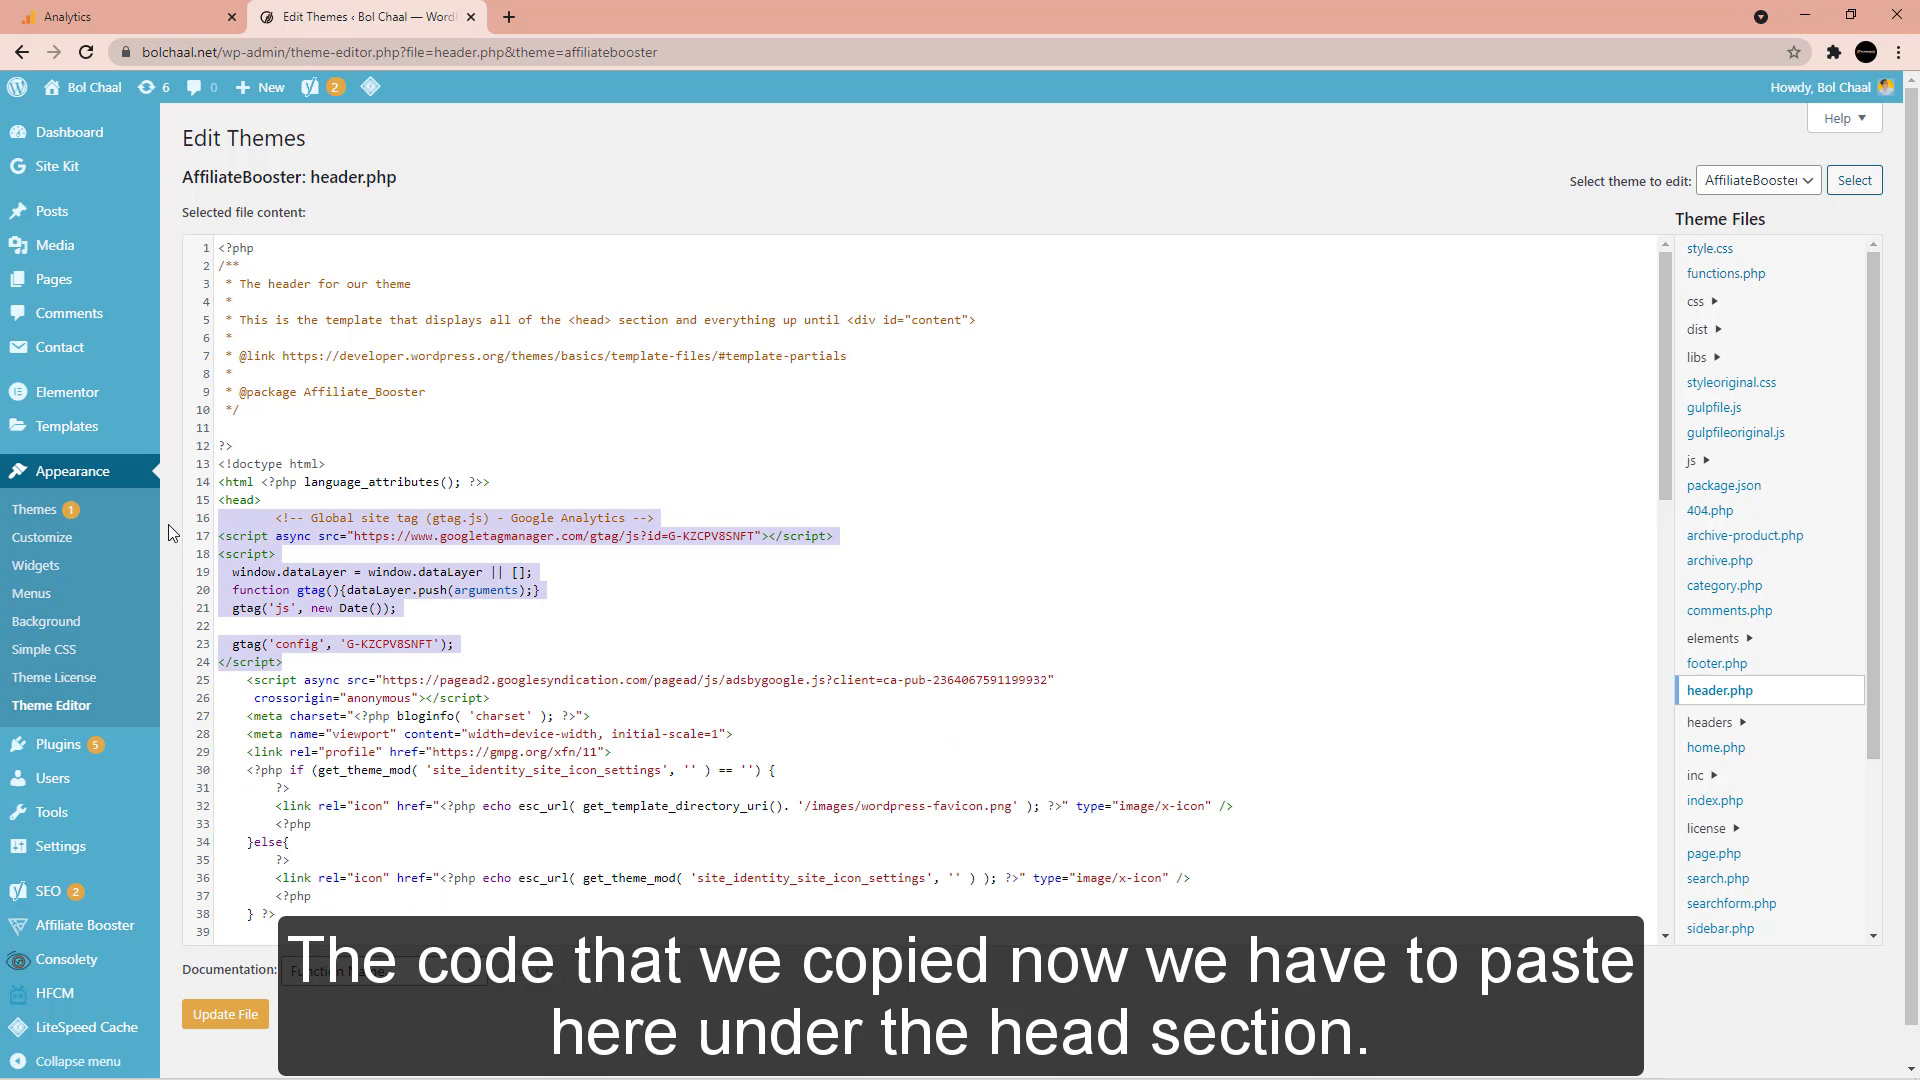The width and height of the screenshot is (1920, 1080).
Task: Click the diamond-shaped icon in admin bar
Action: coord(370,87)
